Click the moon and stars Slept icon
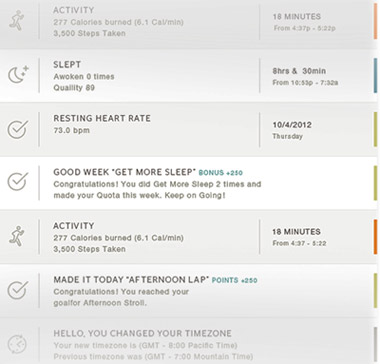380x364 pixels. pos(18,75)
